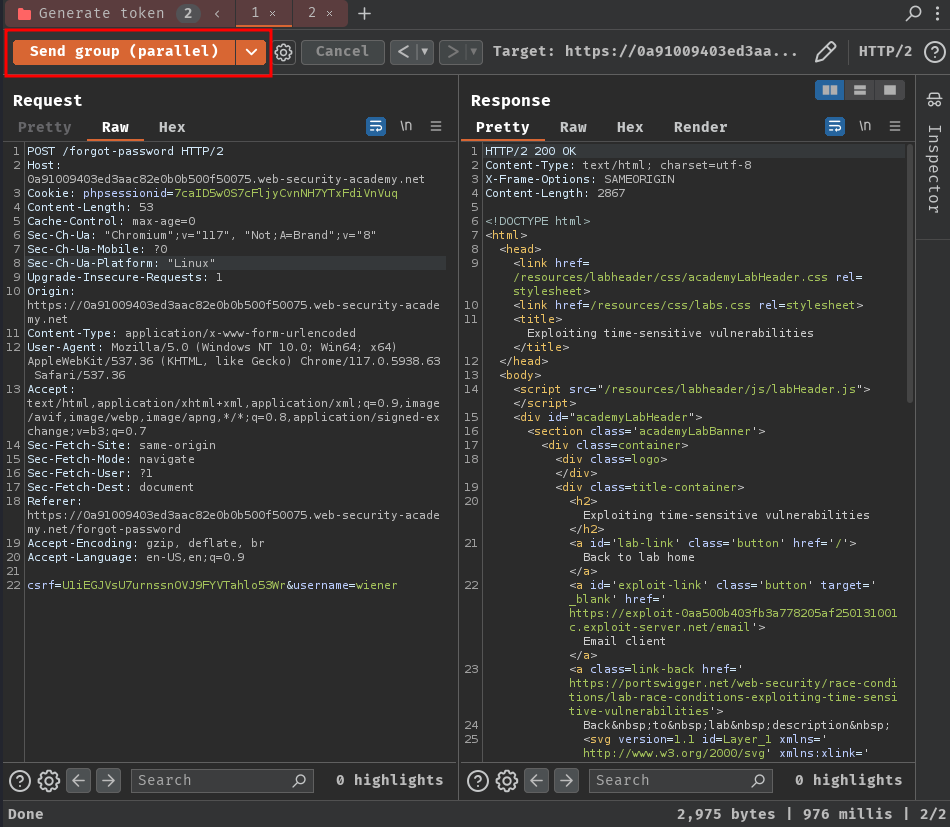Image resolution: width=950 pixels, height=827 pixels.
Task: Click Request pane 0 highlights label
Action: [390, 780]
